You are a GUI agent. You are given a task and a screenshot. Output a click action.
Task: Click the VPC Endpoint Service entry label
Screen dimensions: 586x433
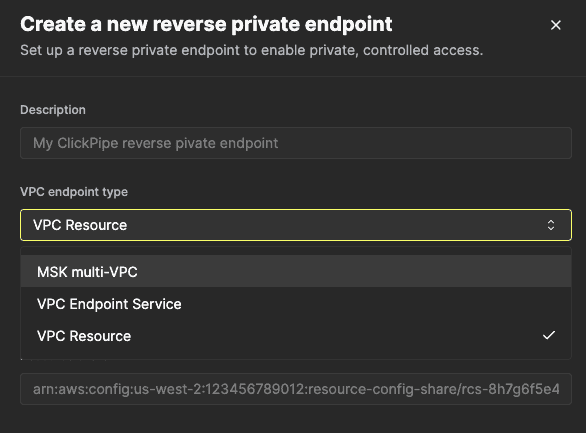(109, 304)
